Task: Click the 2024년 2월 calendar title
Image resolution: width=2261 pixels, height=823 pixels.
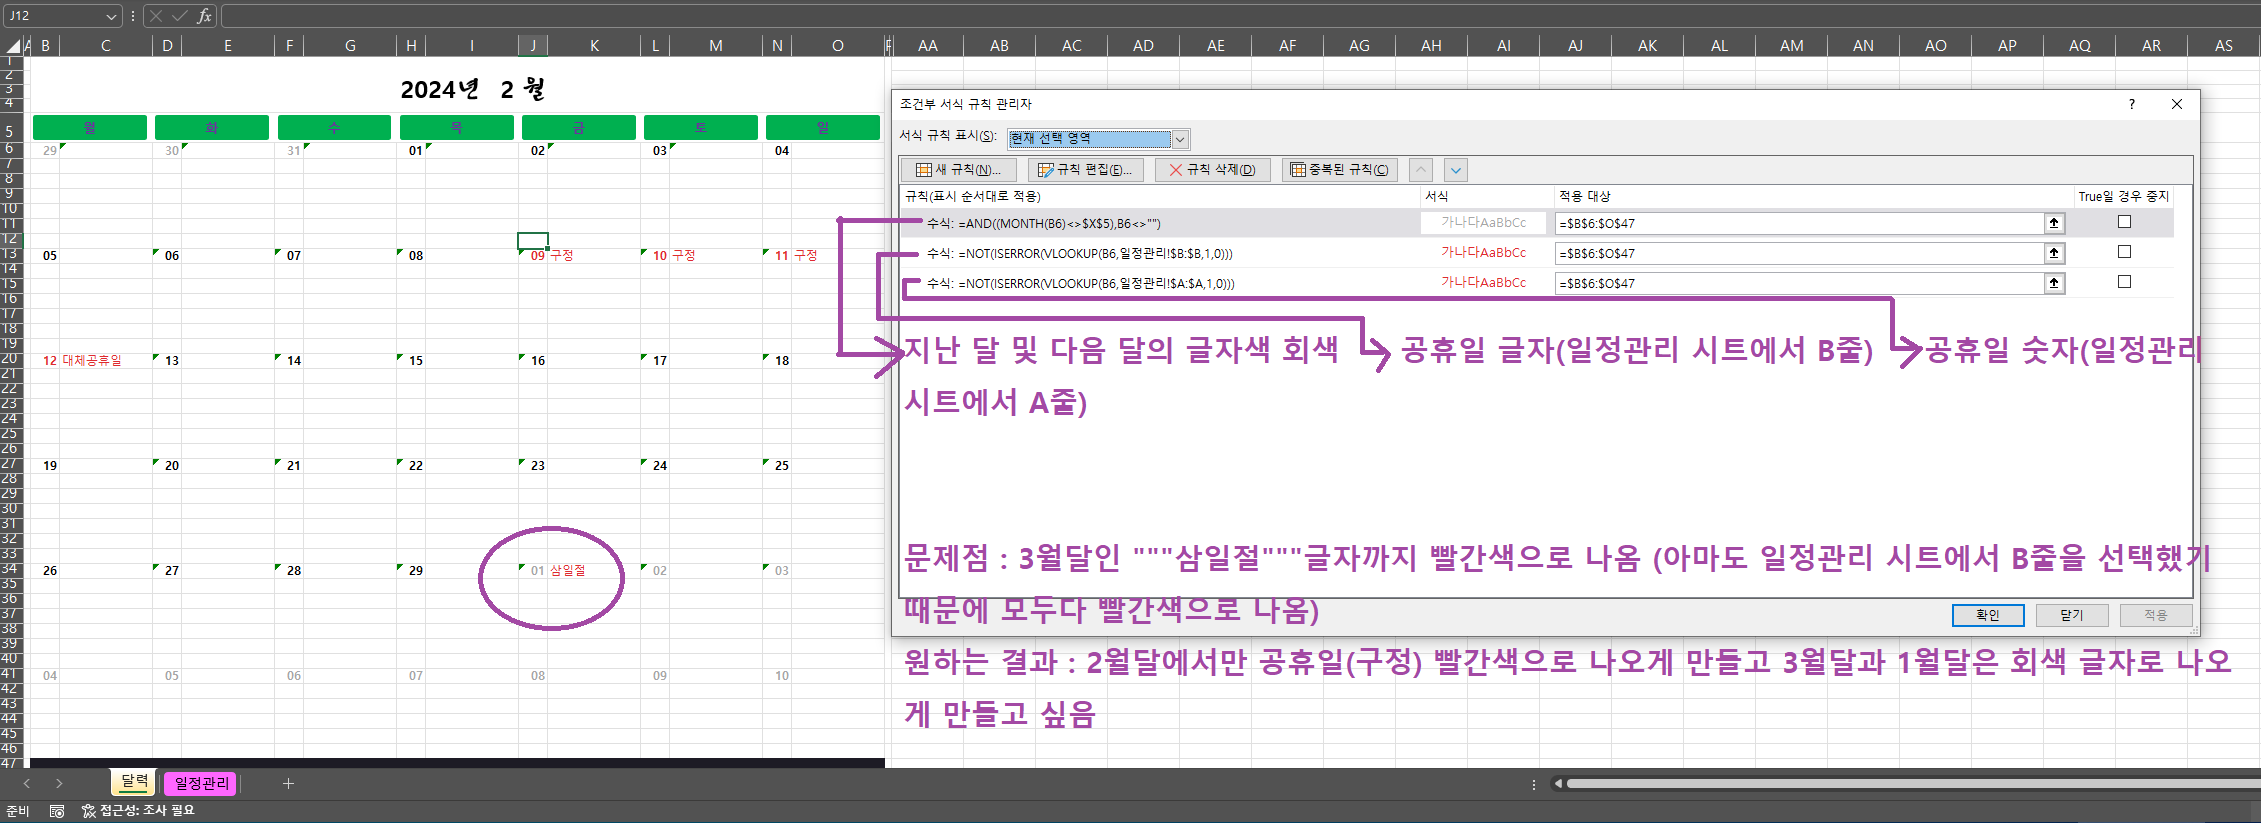Action: tap(472, 89)
